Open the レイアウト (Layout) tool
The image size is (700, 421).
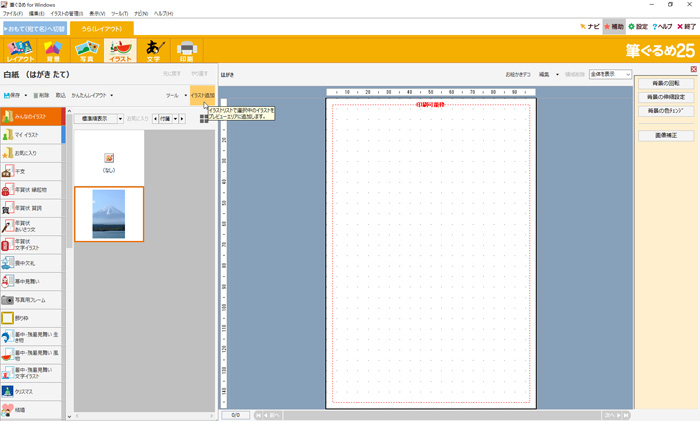click(19, 50)
